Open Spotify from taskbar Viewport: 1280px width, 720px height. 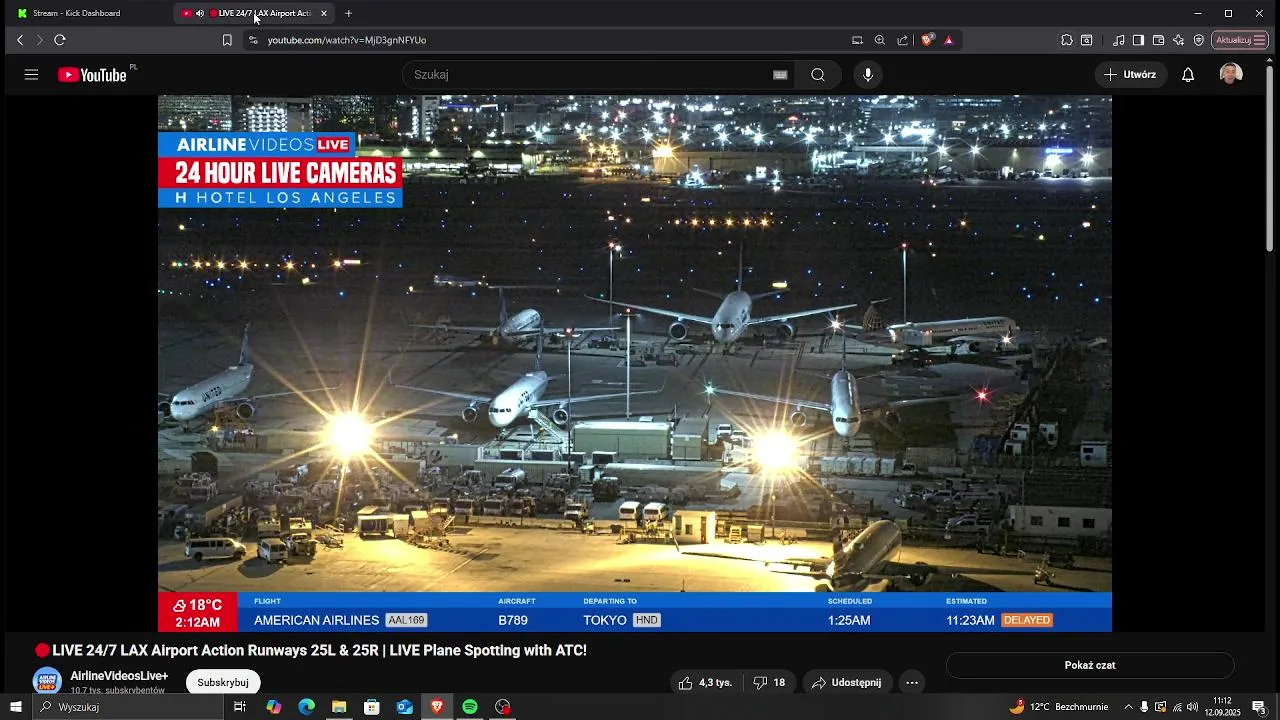point(470,707)
